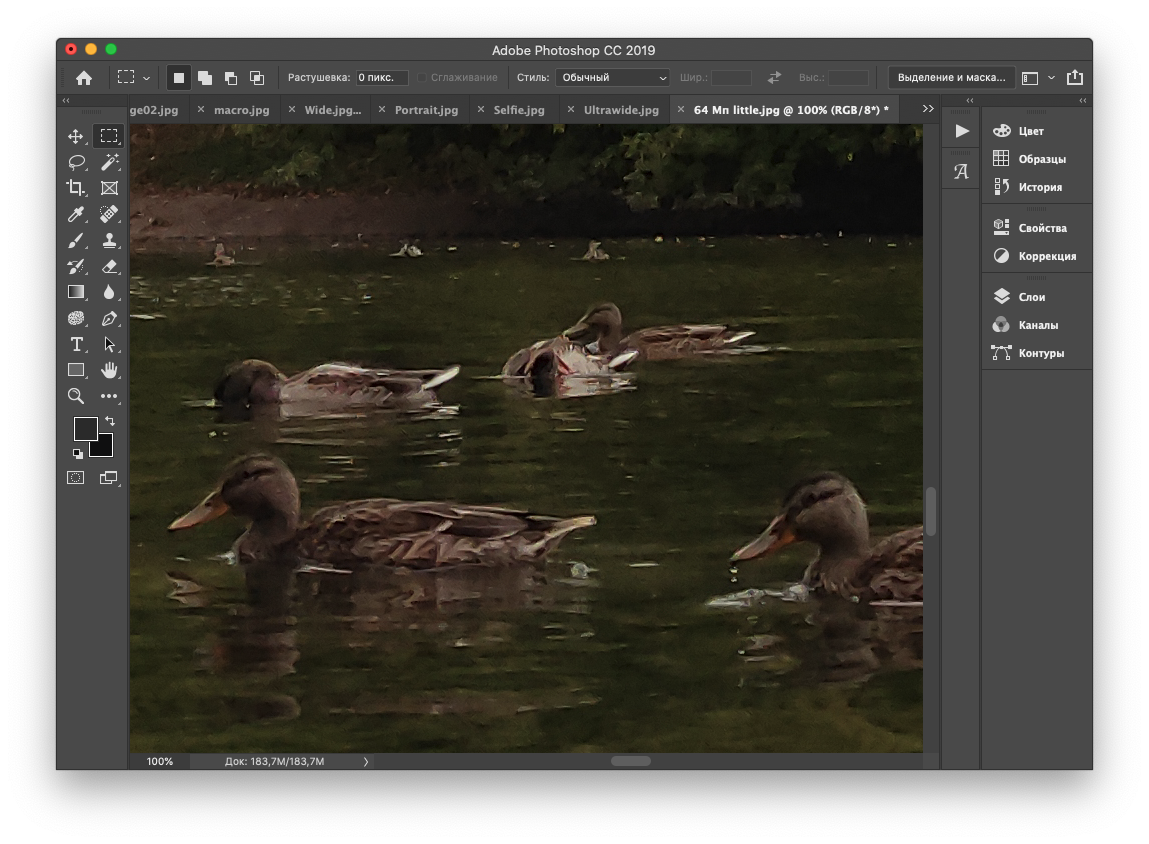The width and height of the screenshot is (1149, 844).
Task: Open the Стиль dropdown
Action: (613, 78)
